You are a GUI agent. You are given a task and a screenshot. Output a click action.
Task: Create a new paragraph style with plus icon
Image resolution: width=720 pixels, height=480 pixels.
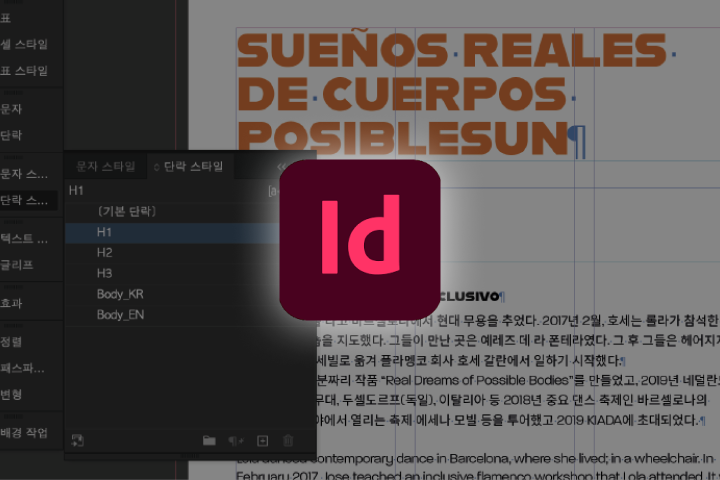pyautogui.click(x=263, y=441)
